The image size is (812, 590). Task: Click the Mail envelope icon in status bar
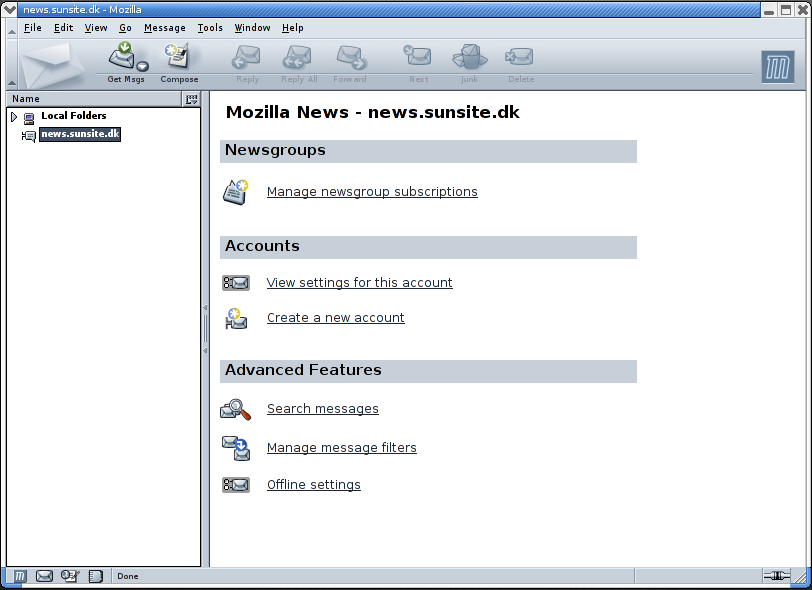click(44, 576)
